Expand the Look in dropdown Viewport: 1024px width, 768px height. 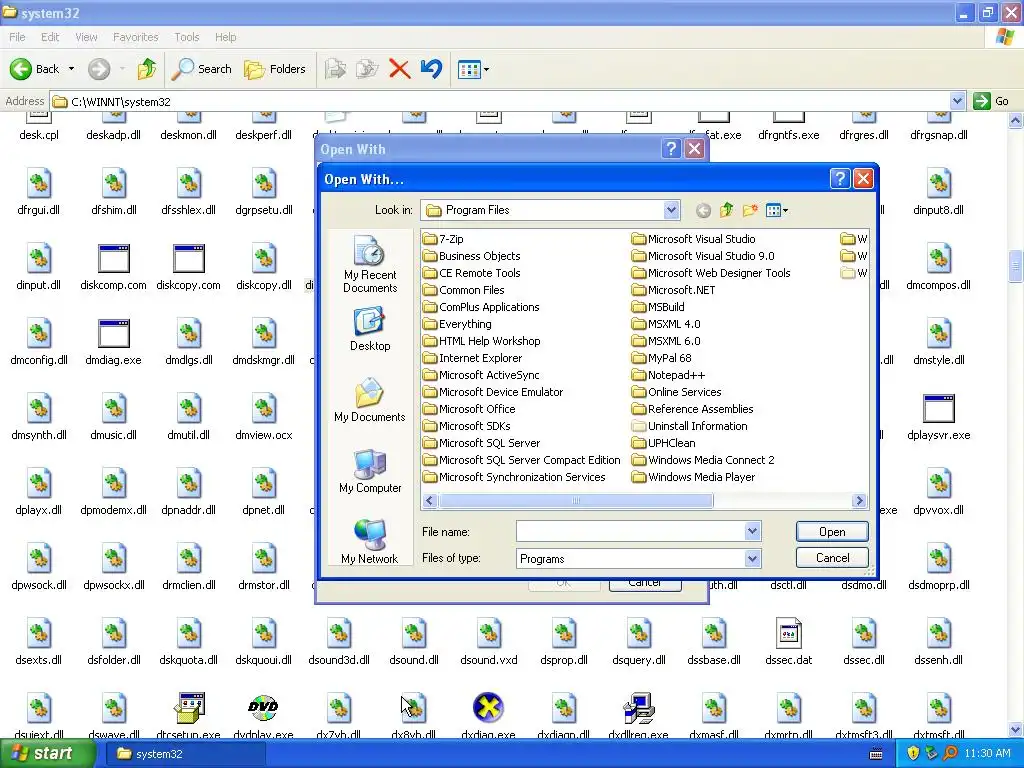(671, 210)
